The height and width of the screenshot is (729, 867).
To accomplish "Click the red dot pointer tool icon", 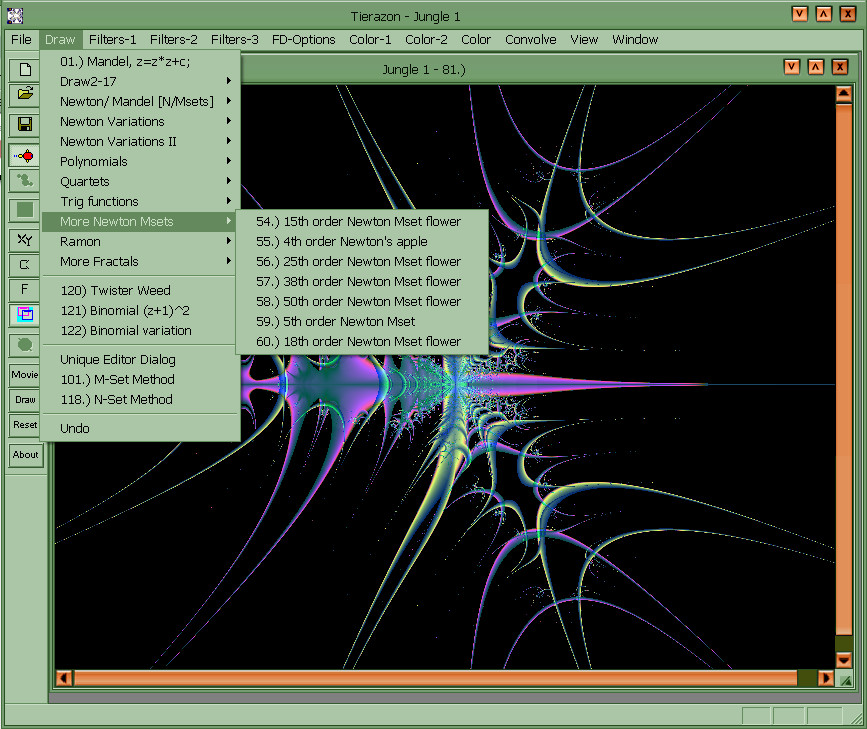I will pyautogui.click(x=25, y=156).
